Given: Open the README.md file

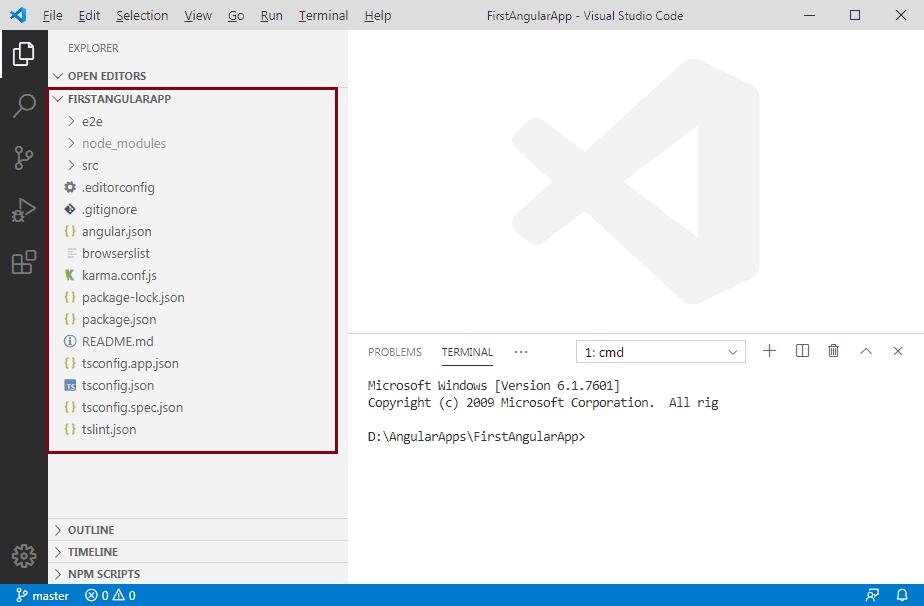Looking at the screenshot, I should click(x=116, y=341).
